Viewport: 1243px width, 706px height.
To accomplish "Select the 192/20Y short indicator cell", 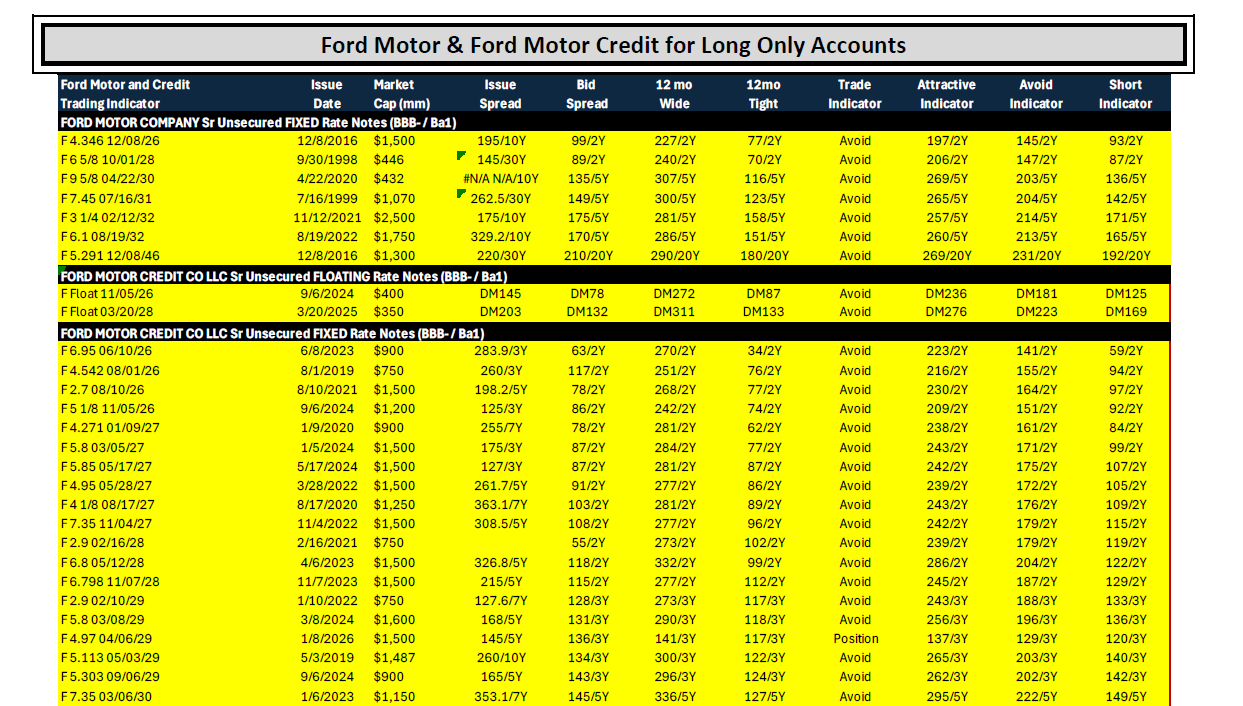I will [1125, 255].
